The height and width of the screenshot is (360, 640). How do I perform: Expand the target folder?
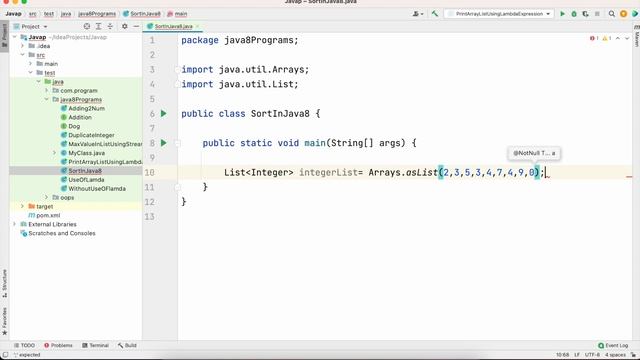22,207
